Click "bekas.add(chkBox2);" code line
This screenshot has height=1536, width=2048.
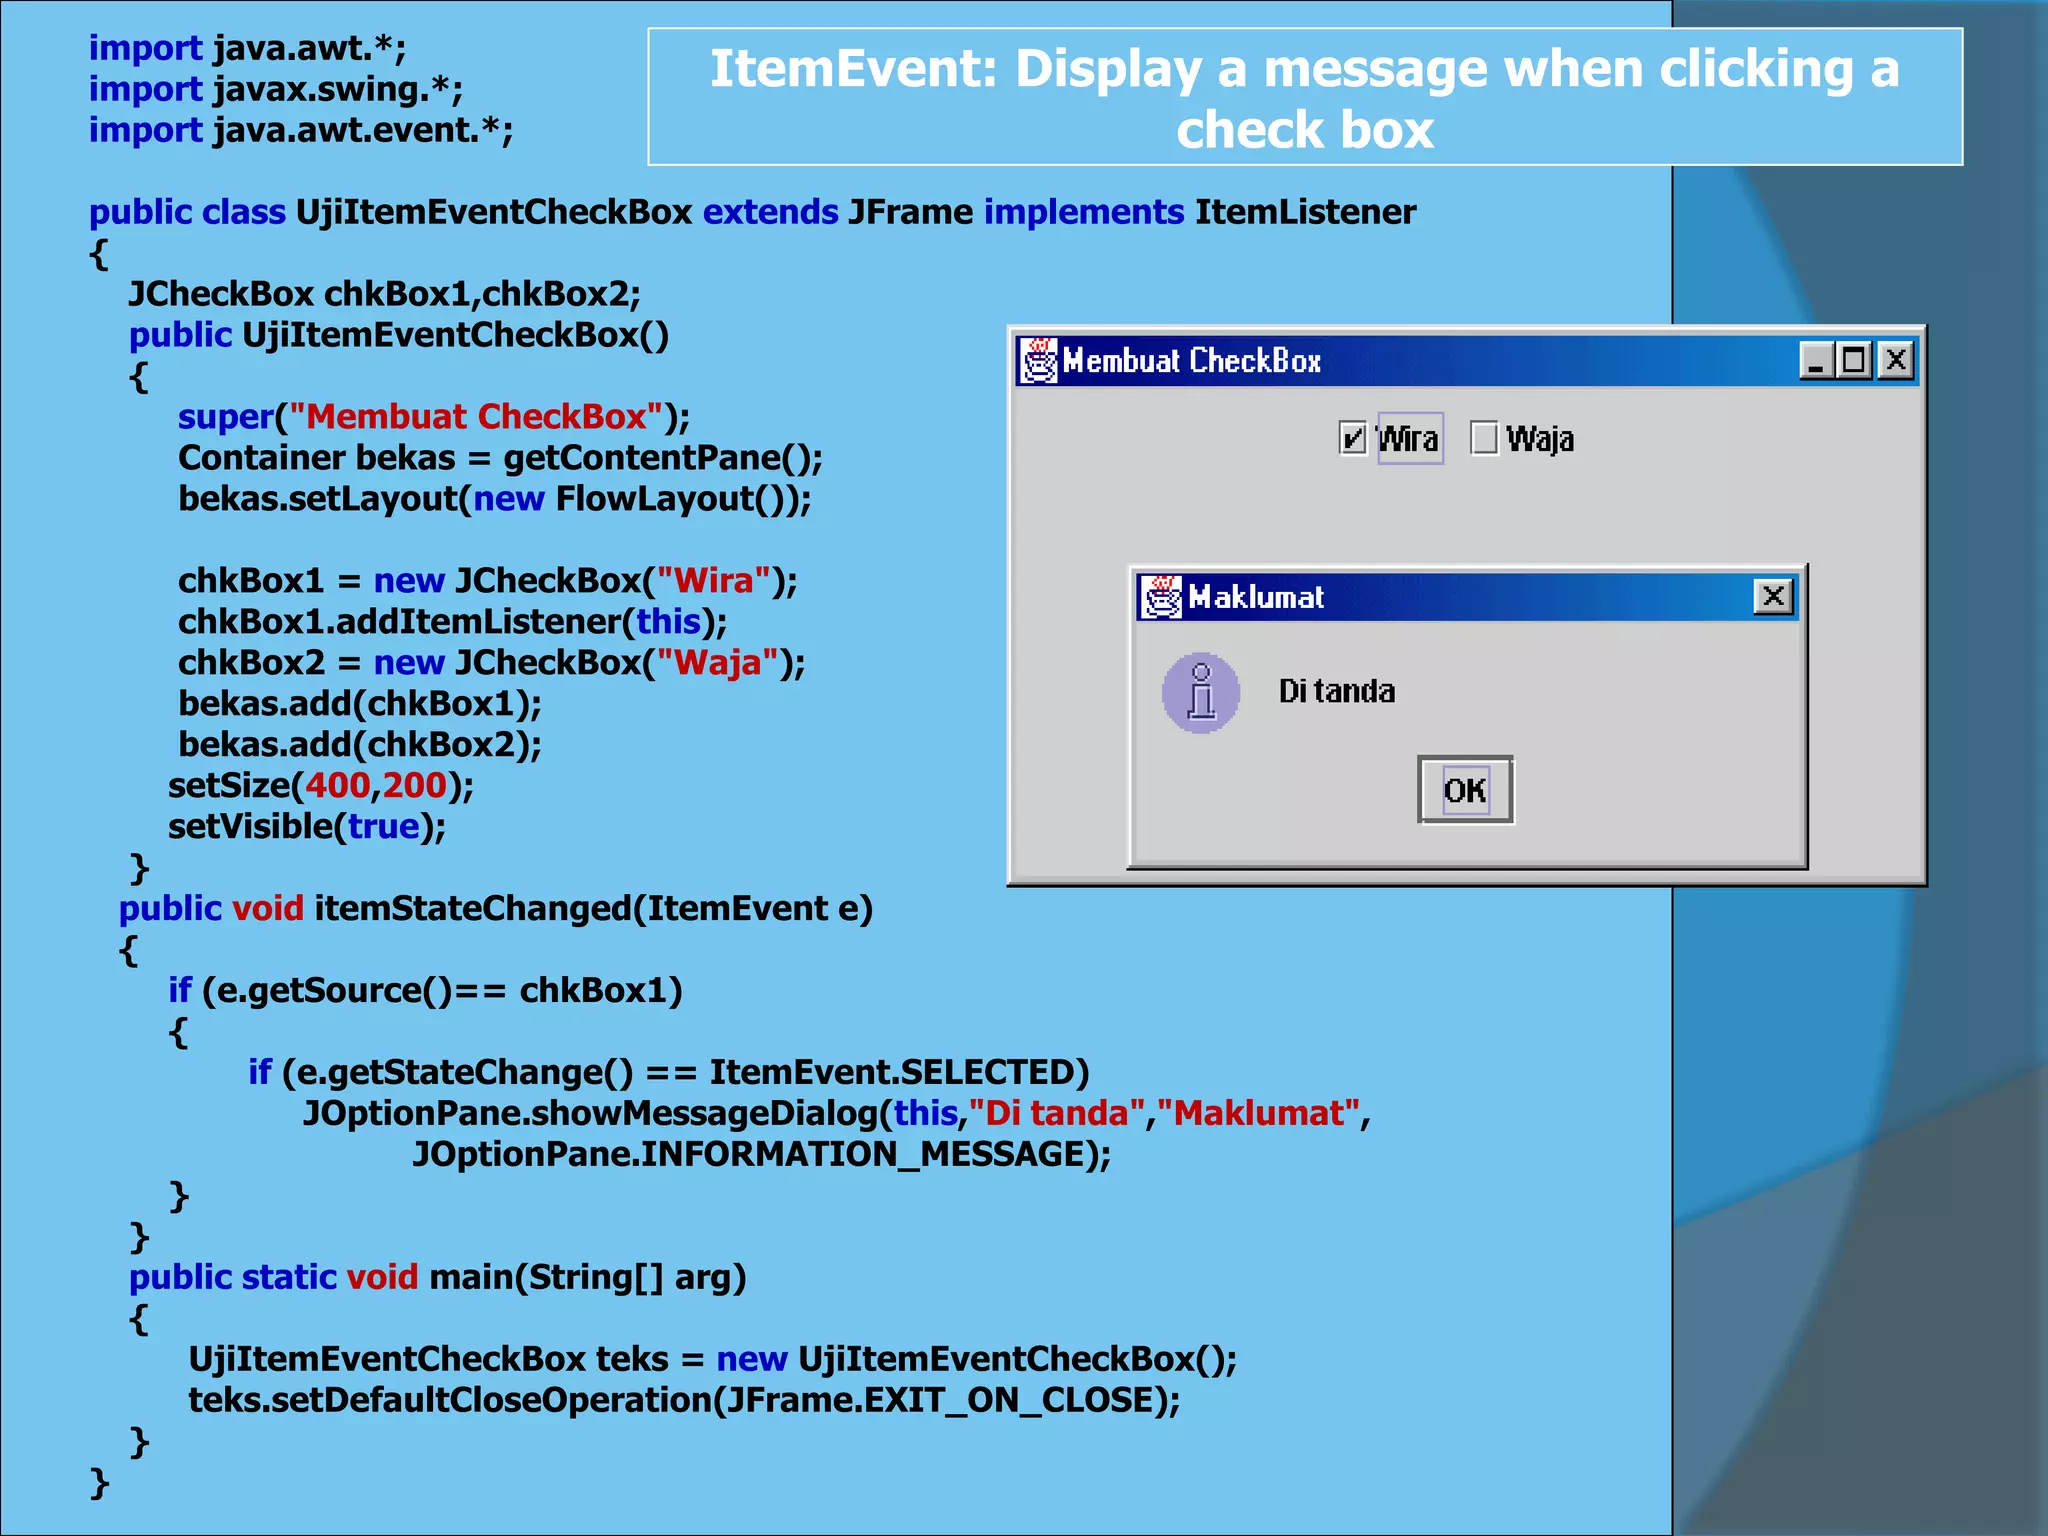(x=360, y=745)
